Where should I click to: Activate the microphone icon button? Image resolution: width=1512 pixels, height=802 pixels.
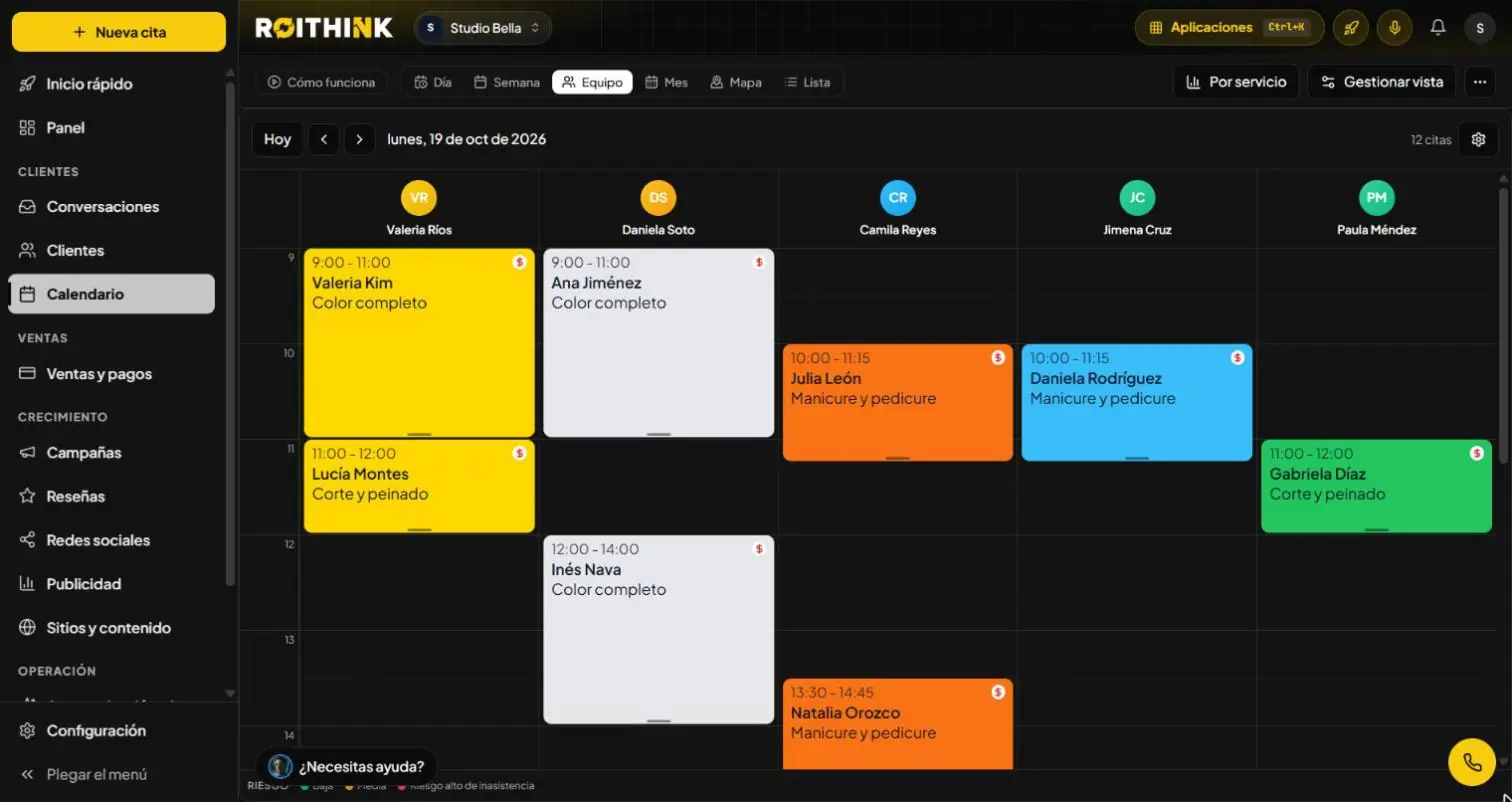(x=1394, y=28)
